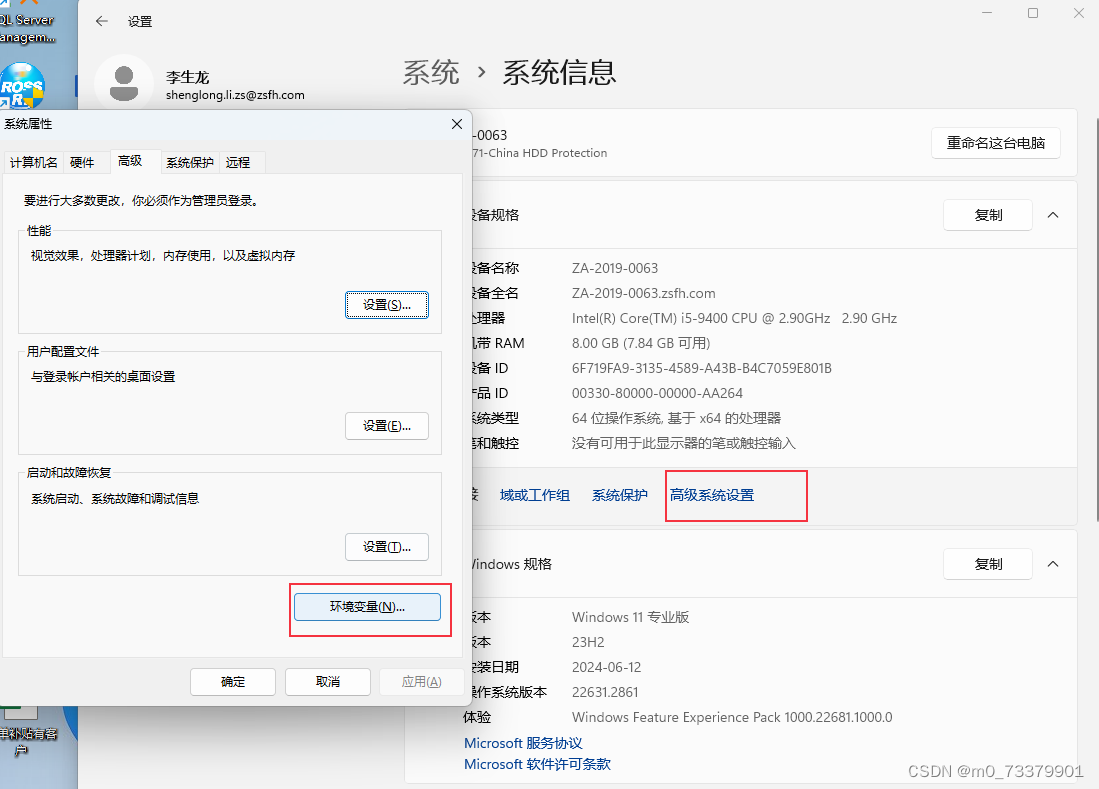Open startup and recovery 设置(T)... button
The height and width of the screenshot is (789, 1099).
coord(387,547)
